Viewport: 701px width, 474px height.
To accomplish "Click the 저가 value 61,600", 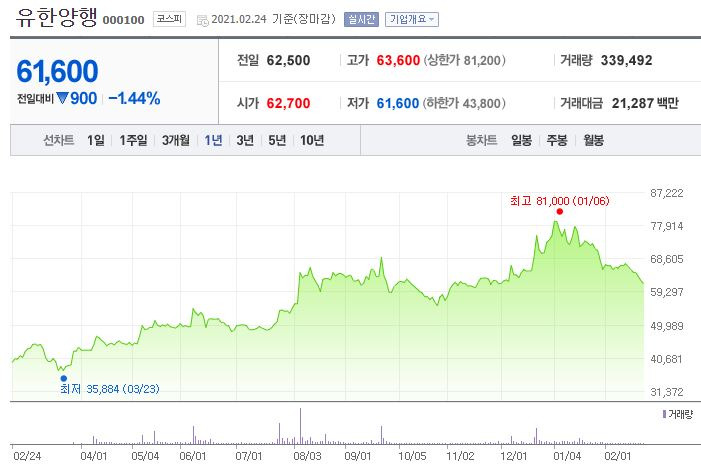I will [397, 103].
